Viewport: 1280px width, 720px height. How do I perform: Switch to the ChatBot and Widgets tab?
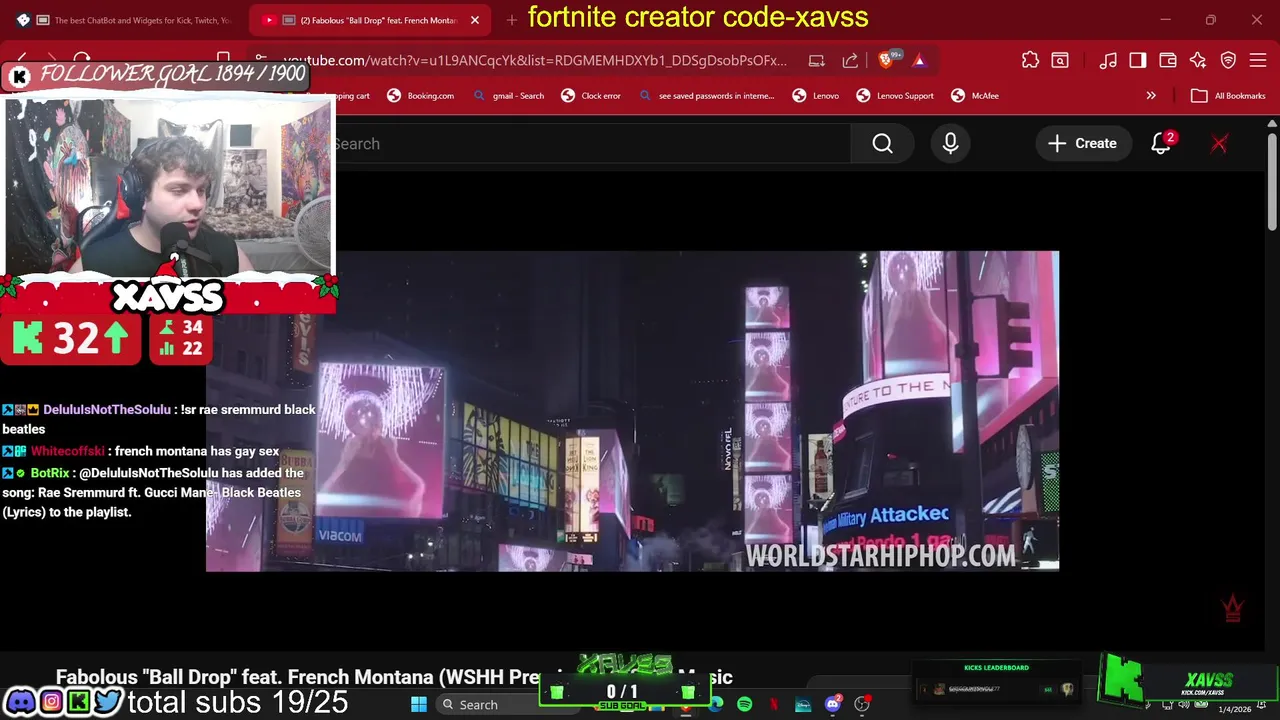(125, 20)
